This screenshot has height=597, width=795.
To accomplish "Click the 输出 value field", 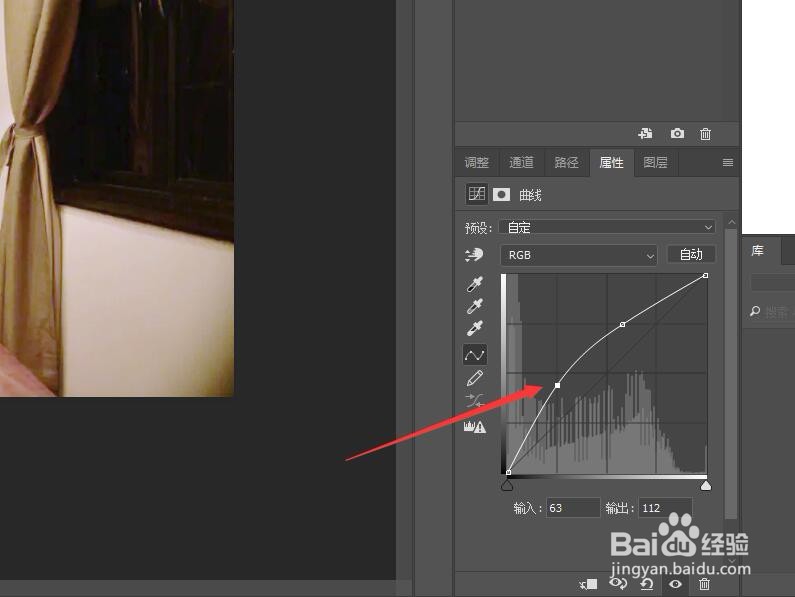I will pos(665,508).
